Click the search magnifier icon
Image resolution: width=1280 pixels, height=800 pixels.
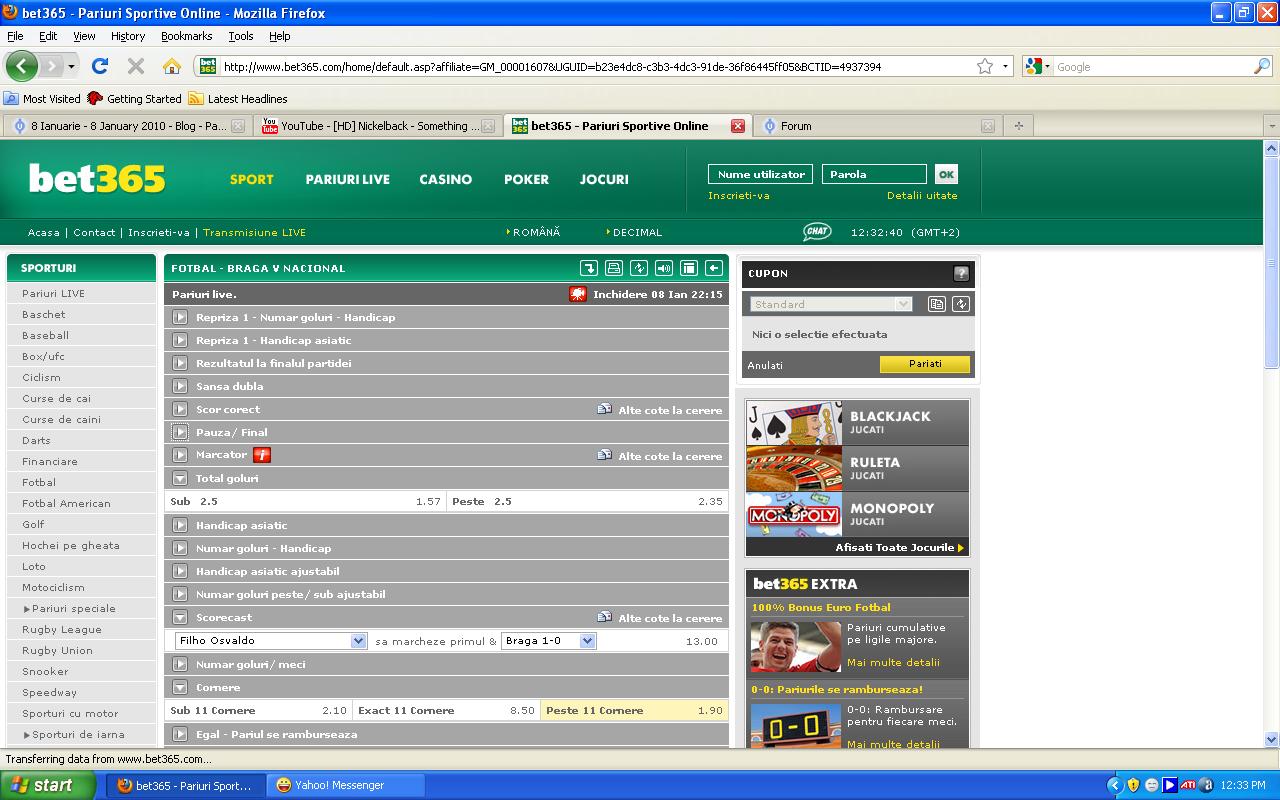pos(1262,67)
